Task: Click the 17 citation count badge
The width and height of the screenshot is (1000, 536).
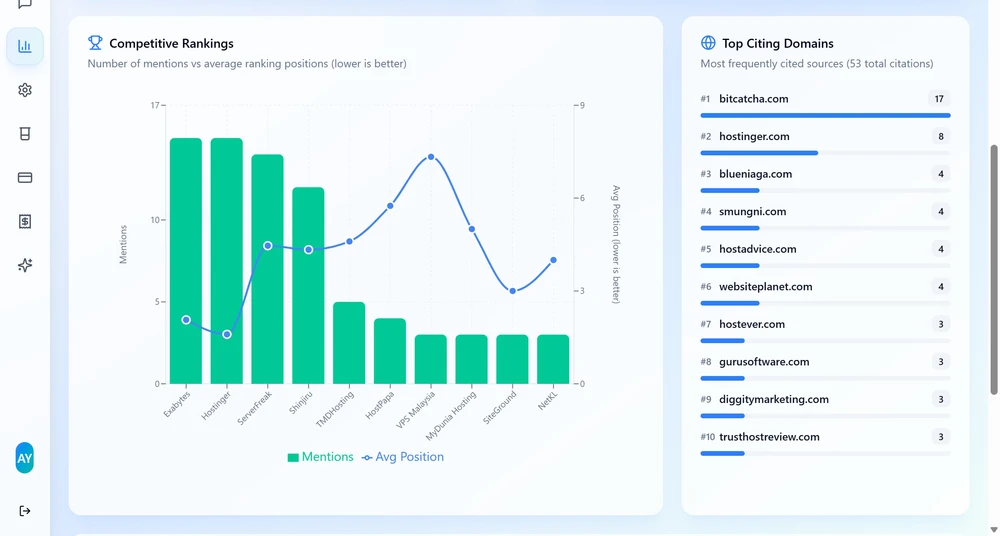Action: (x=939, y=99)
